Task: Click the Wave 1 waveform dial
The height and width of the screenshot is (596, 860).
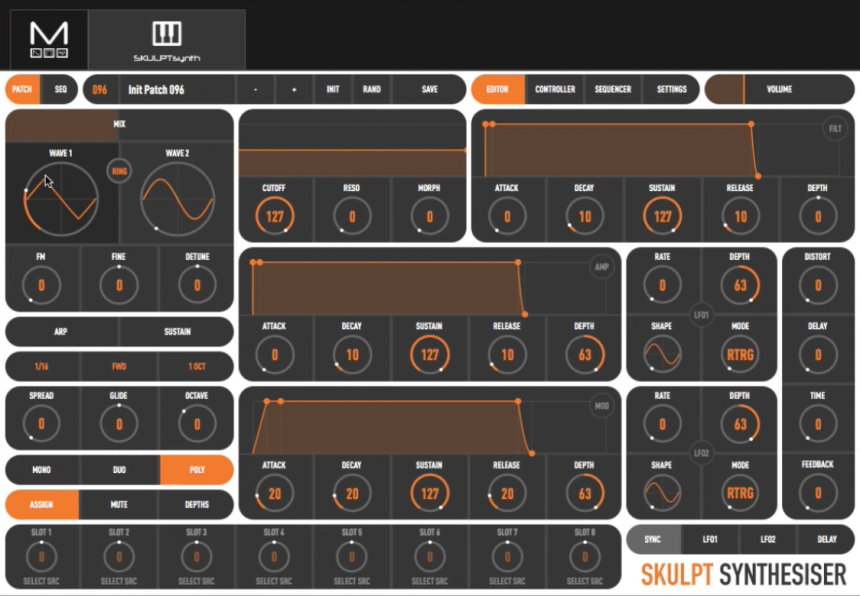Action: [61, 199]
